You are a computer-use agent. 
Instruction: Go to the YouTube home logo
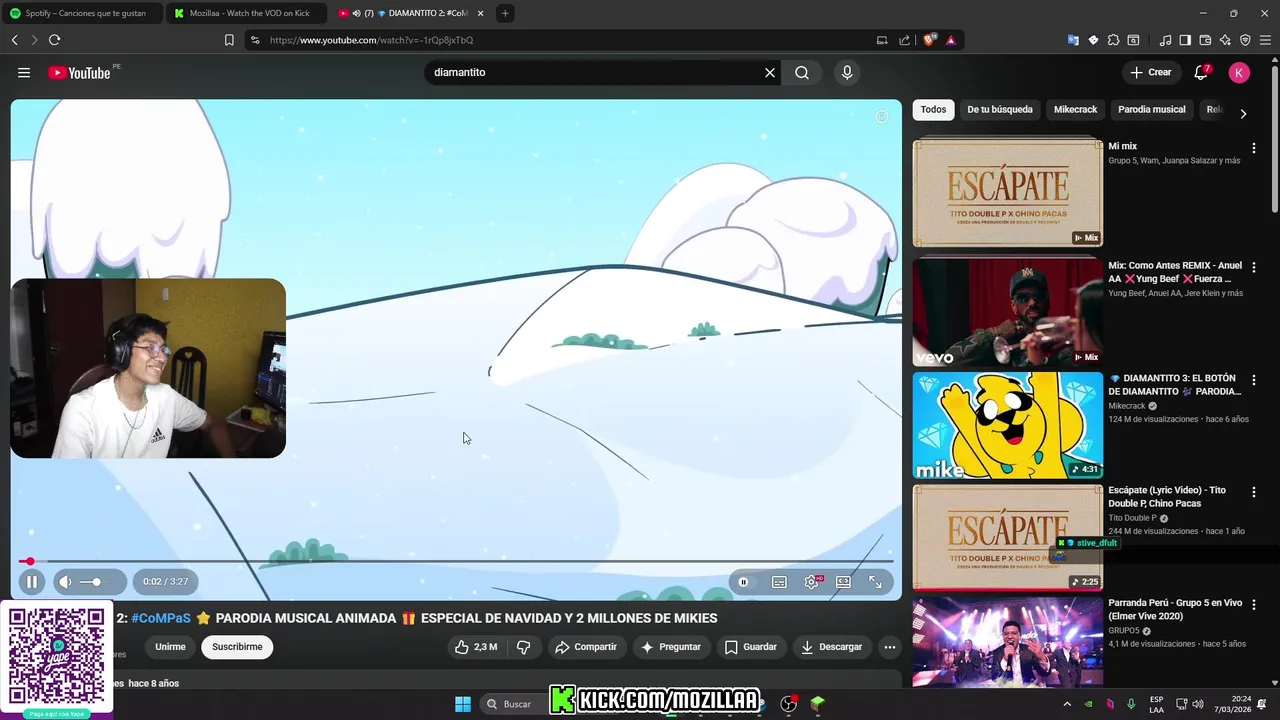[x=79, y=73]
